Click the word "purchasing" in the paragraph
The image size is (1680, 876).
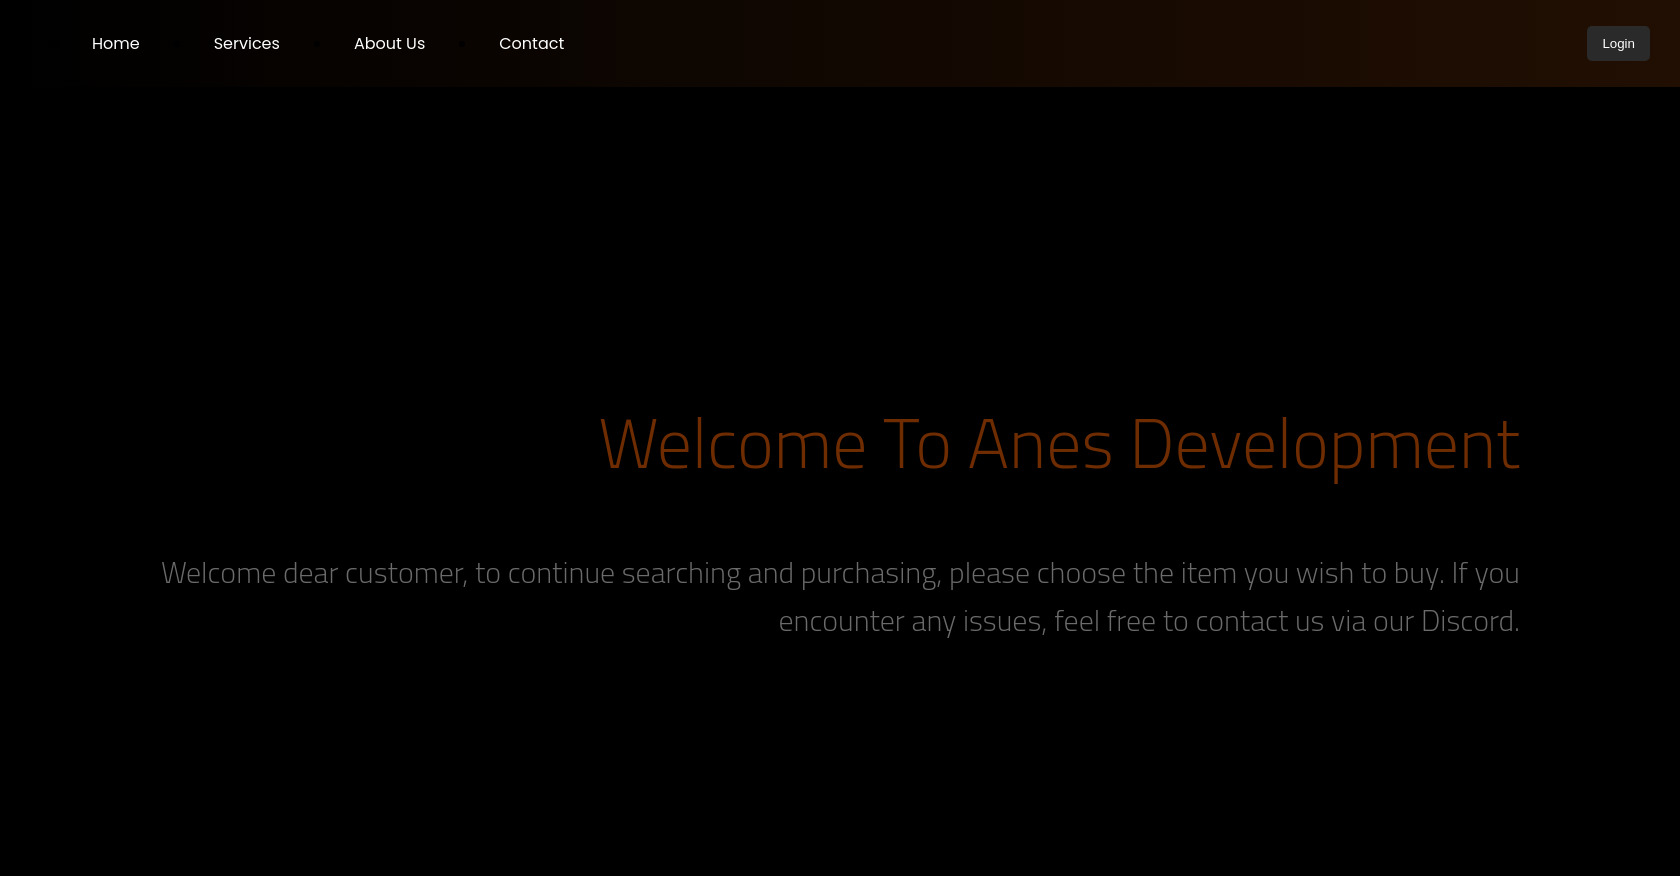[870, 574]
